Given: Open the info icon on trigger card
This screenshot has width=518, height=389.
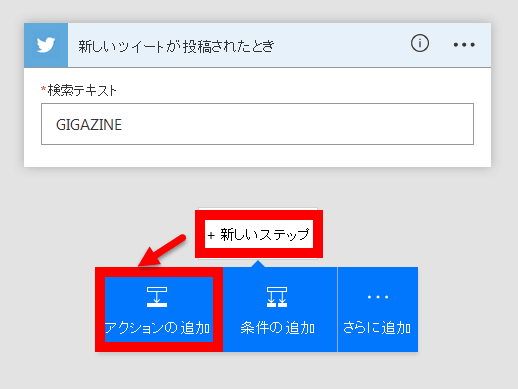Looking at the screenshot, I should (x=420, y=43).
